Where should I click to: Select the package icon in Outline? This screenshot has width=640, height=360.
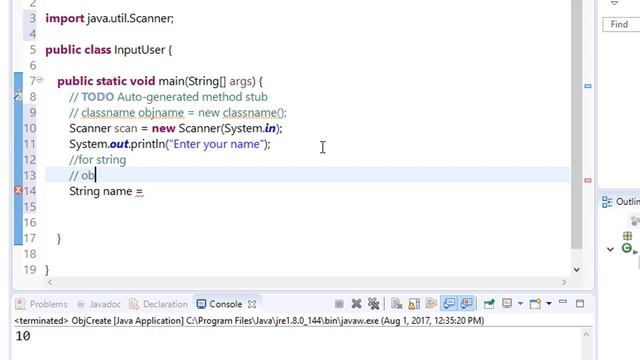coord(627,236)
